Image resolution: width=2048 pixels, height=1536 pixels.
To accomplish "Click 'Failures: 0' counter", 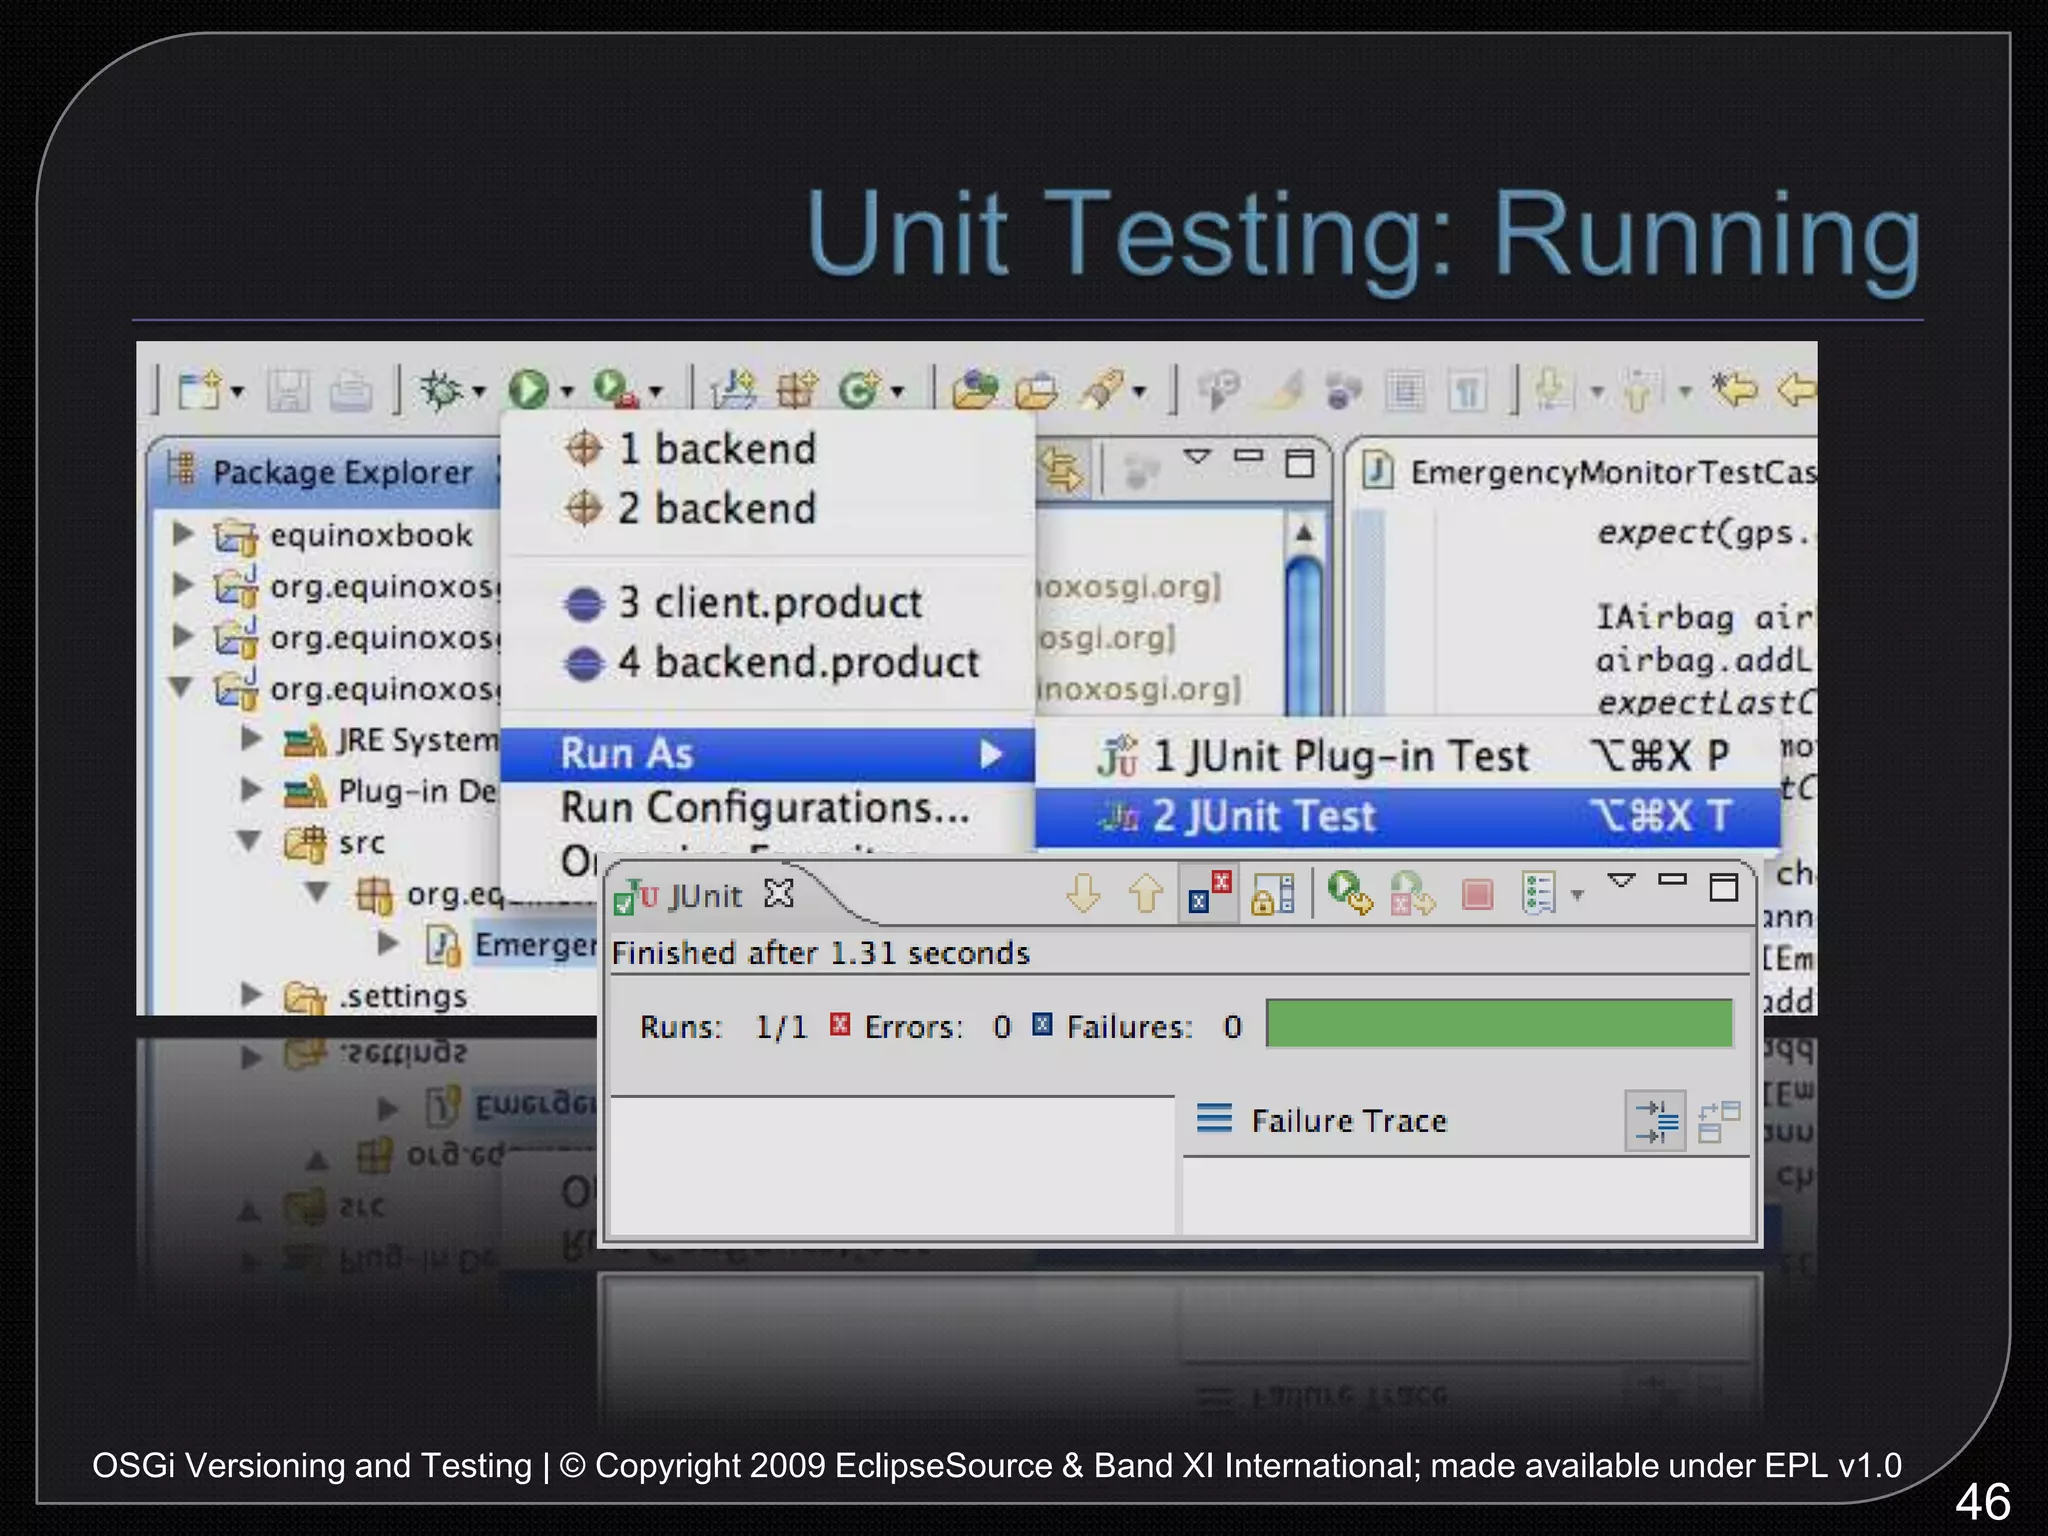I will [x=1137, y=1027].
